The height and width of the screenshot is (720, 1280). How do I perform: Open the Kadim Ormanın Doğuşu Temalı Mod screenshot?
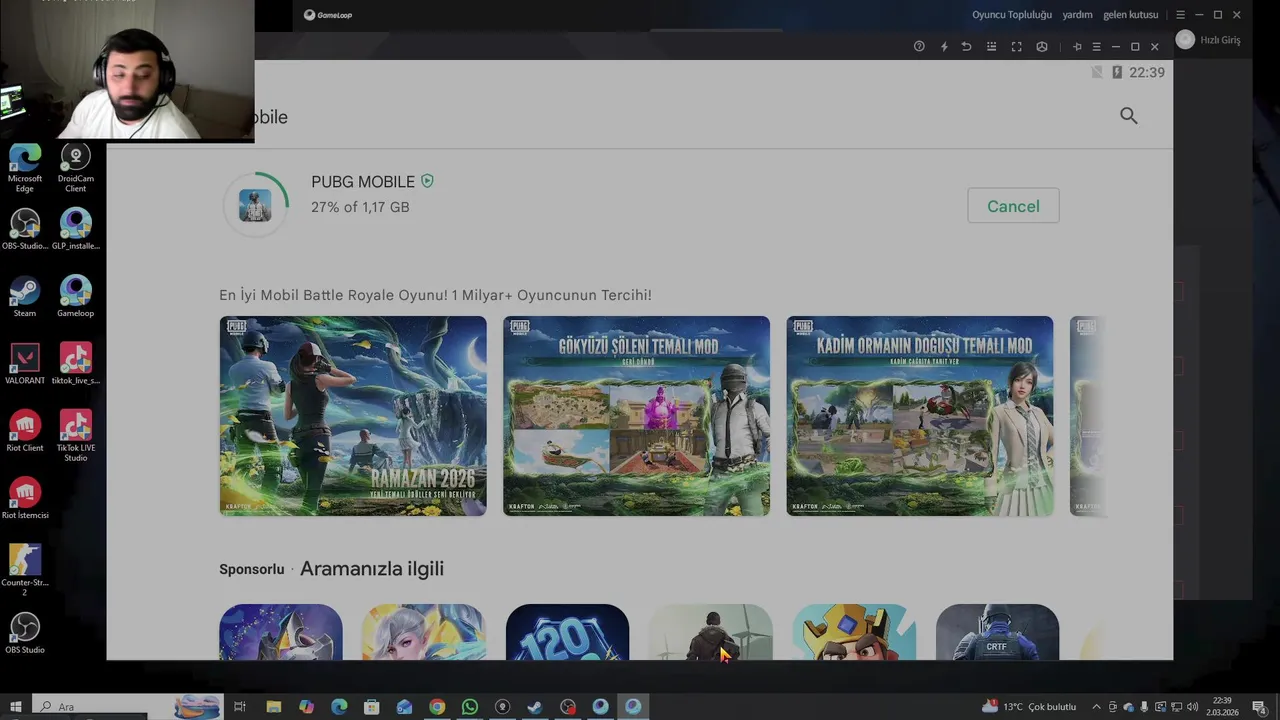point(920,416)
